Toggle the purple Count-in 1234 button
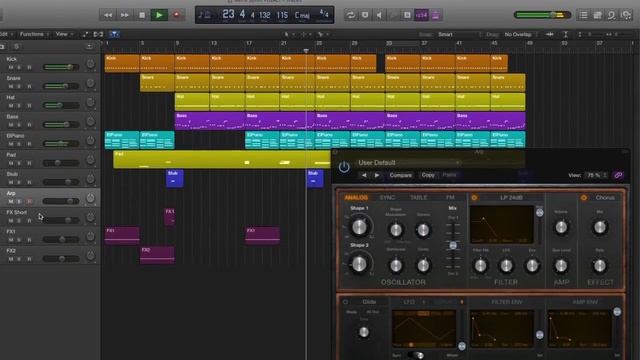 pos(421,15)
